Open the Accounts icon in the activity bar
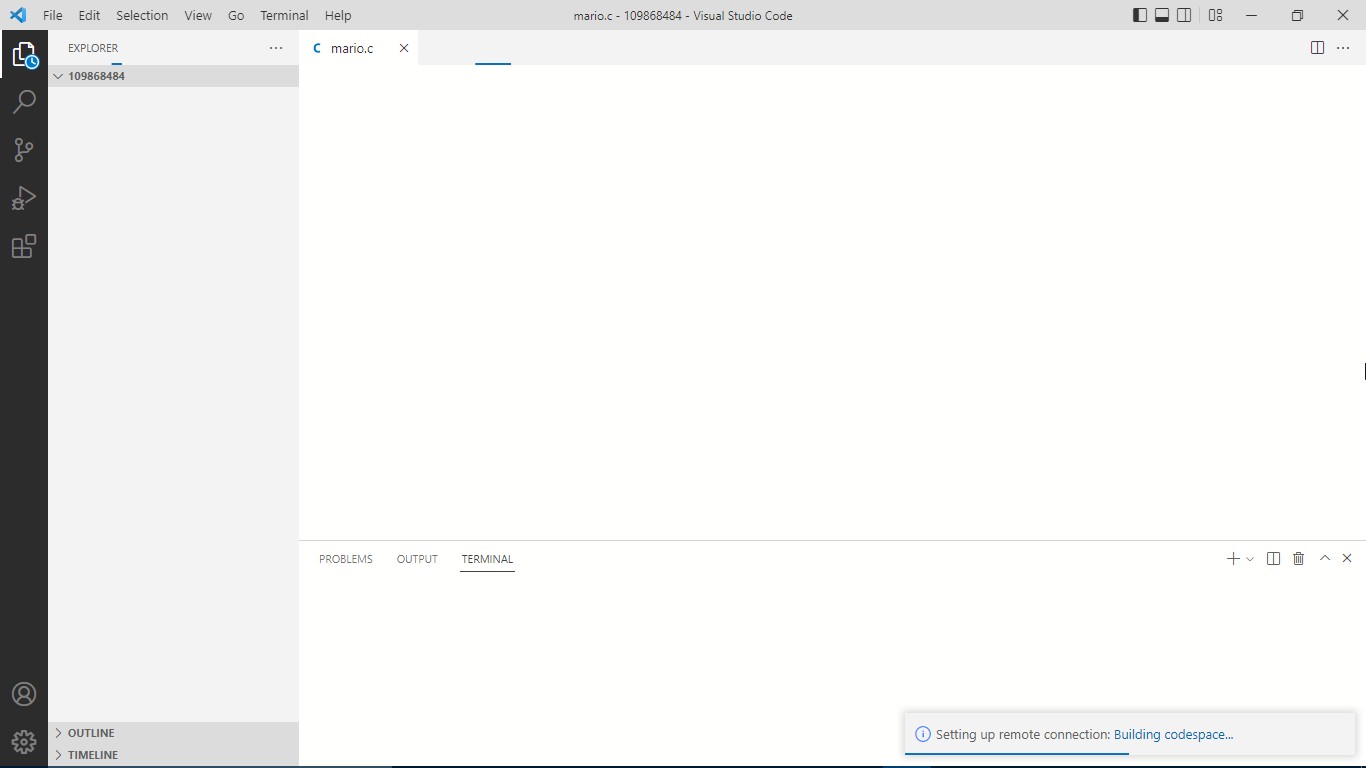1366x768 pixels. click(x=24, y=693)
